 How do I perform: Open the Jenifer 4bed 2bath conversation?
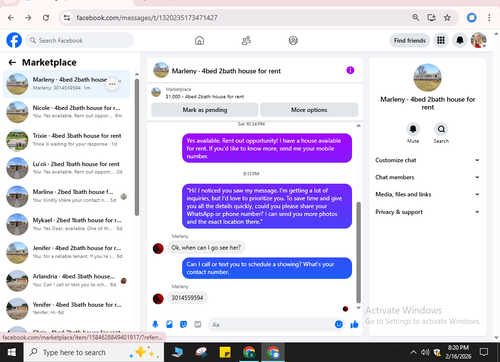[67, 253]
